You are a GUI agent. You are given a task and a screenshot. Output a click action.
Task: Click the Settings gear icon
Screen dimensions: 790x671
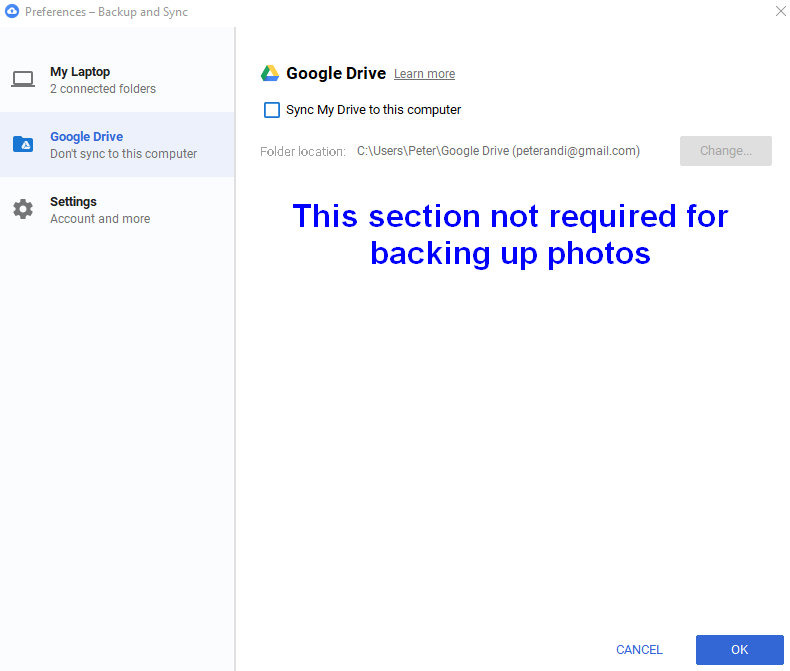tap(23, 209)
